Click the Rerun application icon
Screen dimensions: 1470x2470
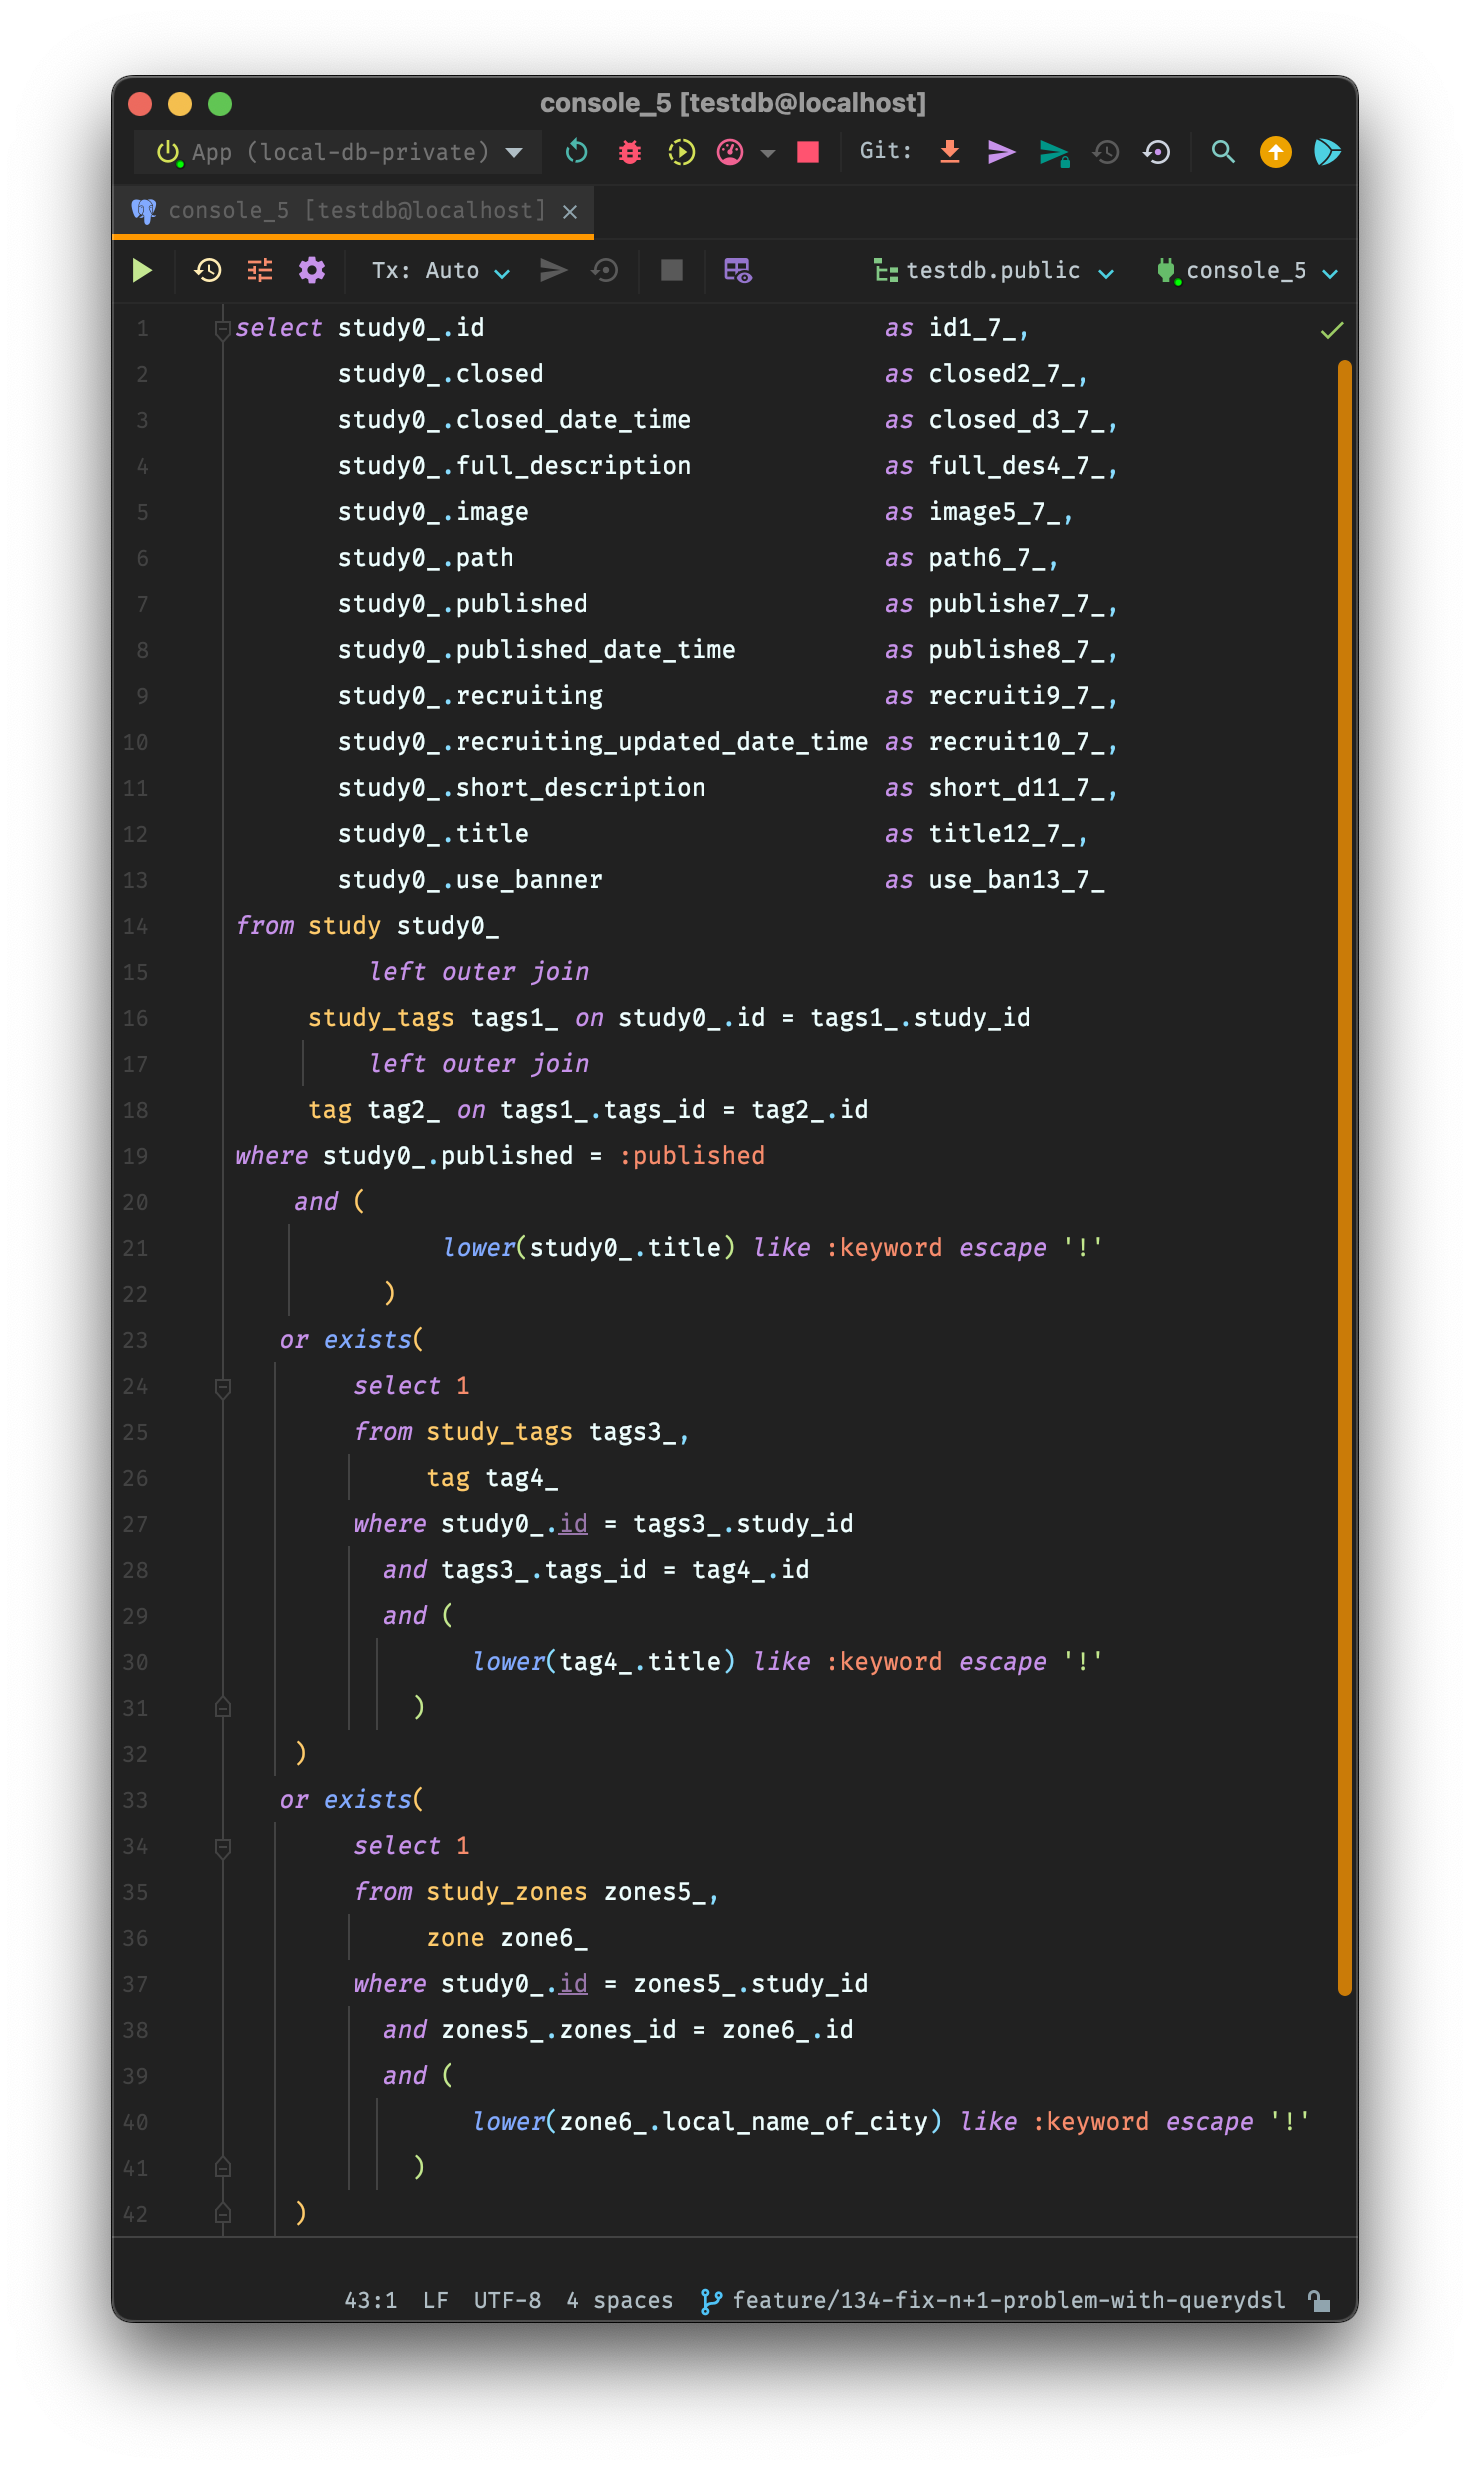click(x=577, y=152)
